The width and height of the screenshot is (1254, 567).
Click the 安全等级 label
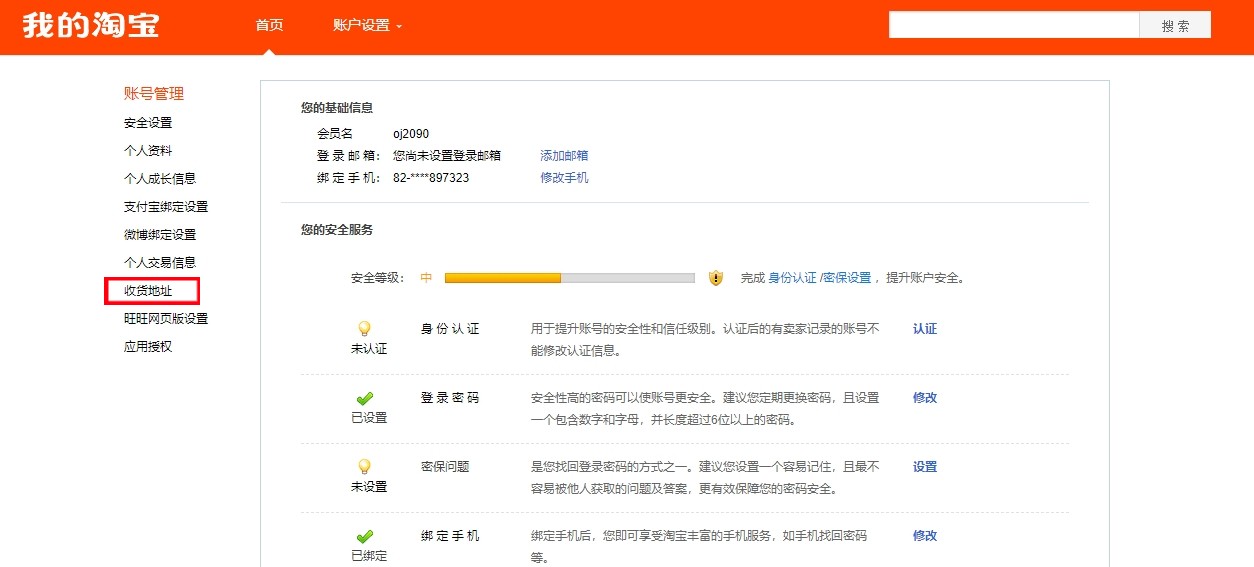click(x=378, y=278)
